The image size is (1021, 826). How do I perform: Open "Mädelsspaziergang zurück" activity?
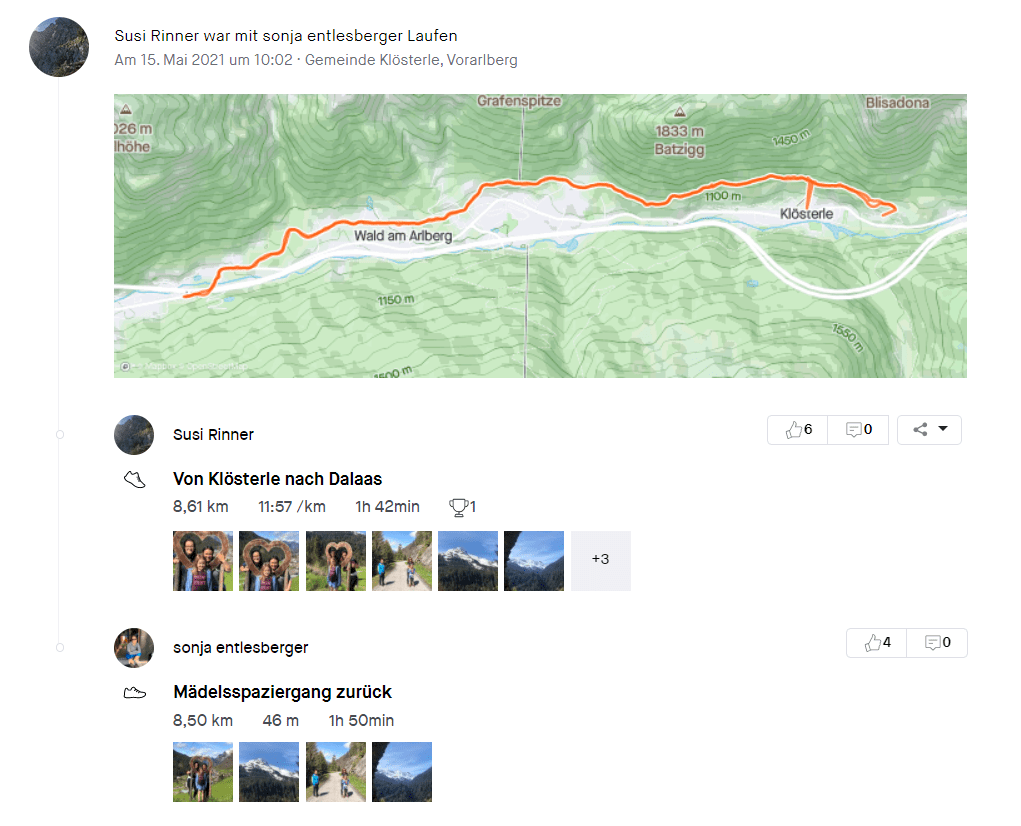282,692
